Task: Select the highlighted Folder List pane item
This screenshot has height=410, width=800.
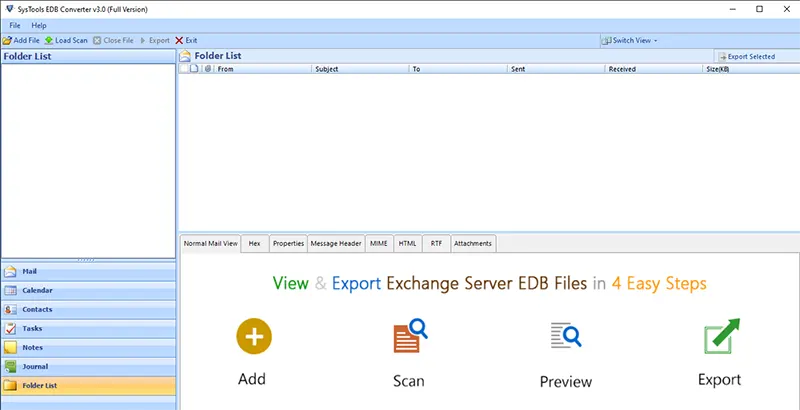Action: [x=88, y=386]
